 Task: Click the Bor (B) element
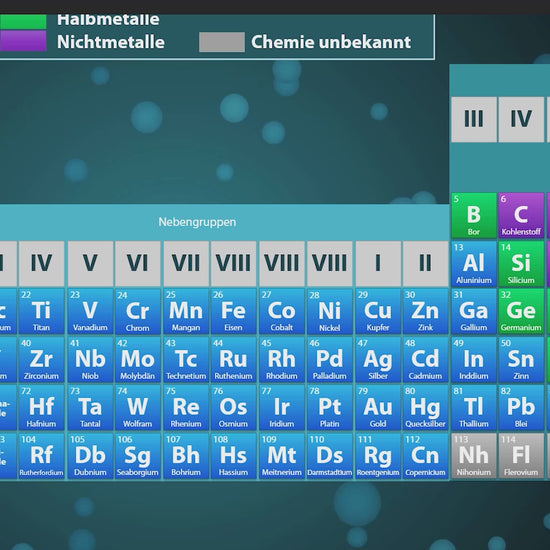point(474,215)
